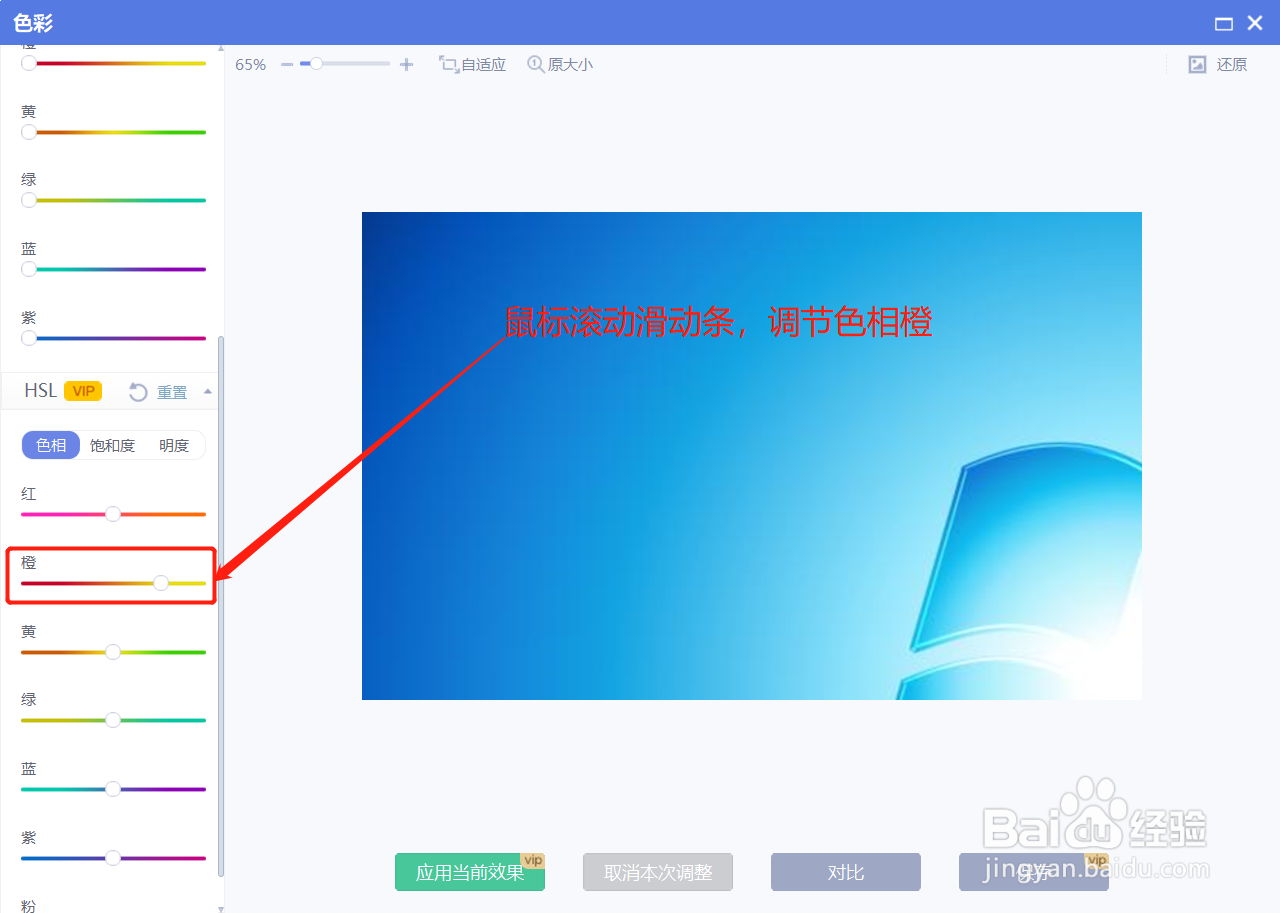Click the 原大小 label
This screenshot has width=1280, height=913.
click(x=570, y=65)
